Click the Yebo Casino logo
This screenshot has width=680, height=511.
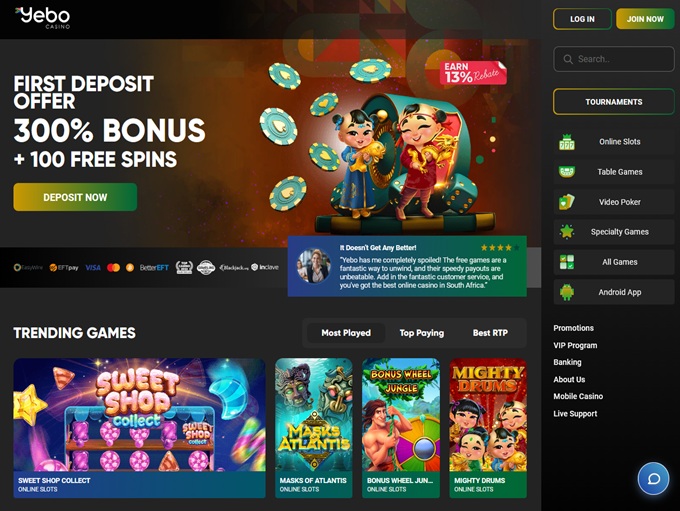42,18
